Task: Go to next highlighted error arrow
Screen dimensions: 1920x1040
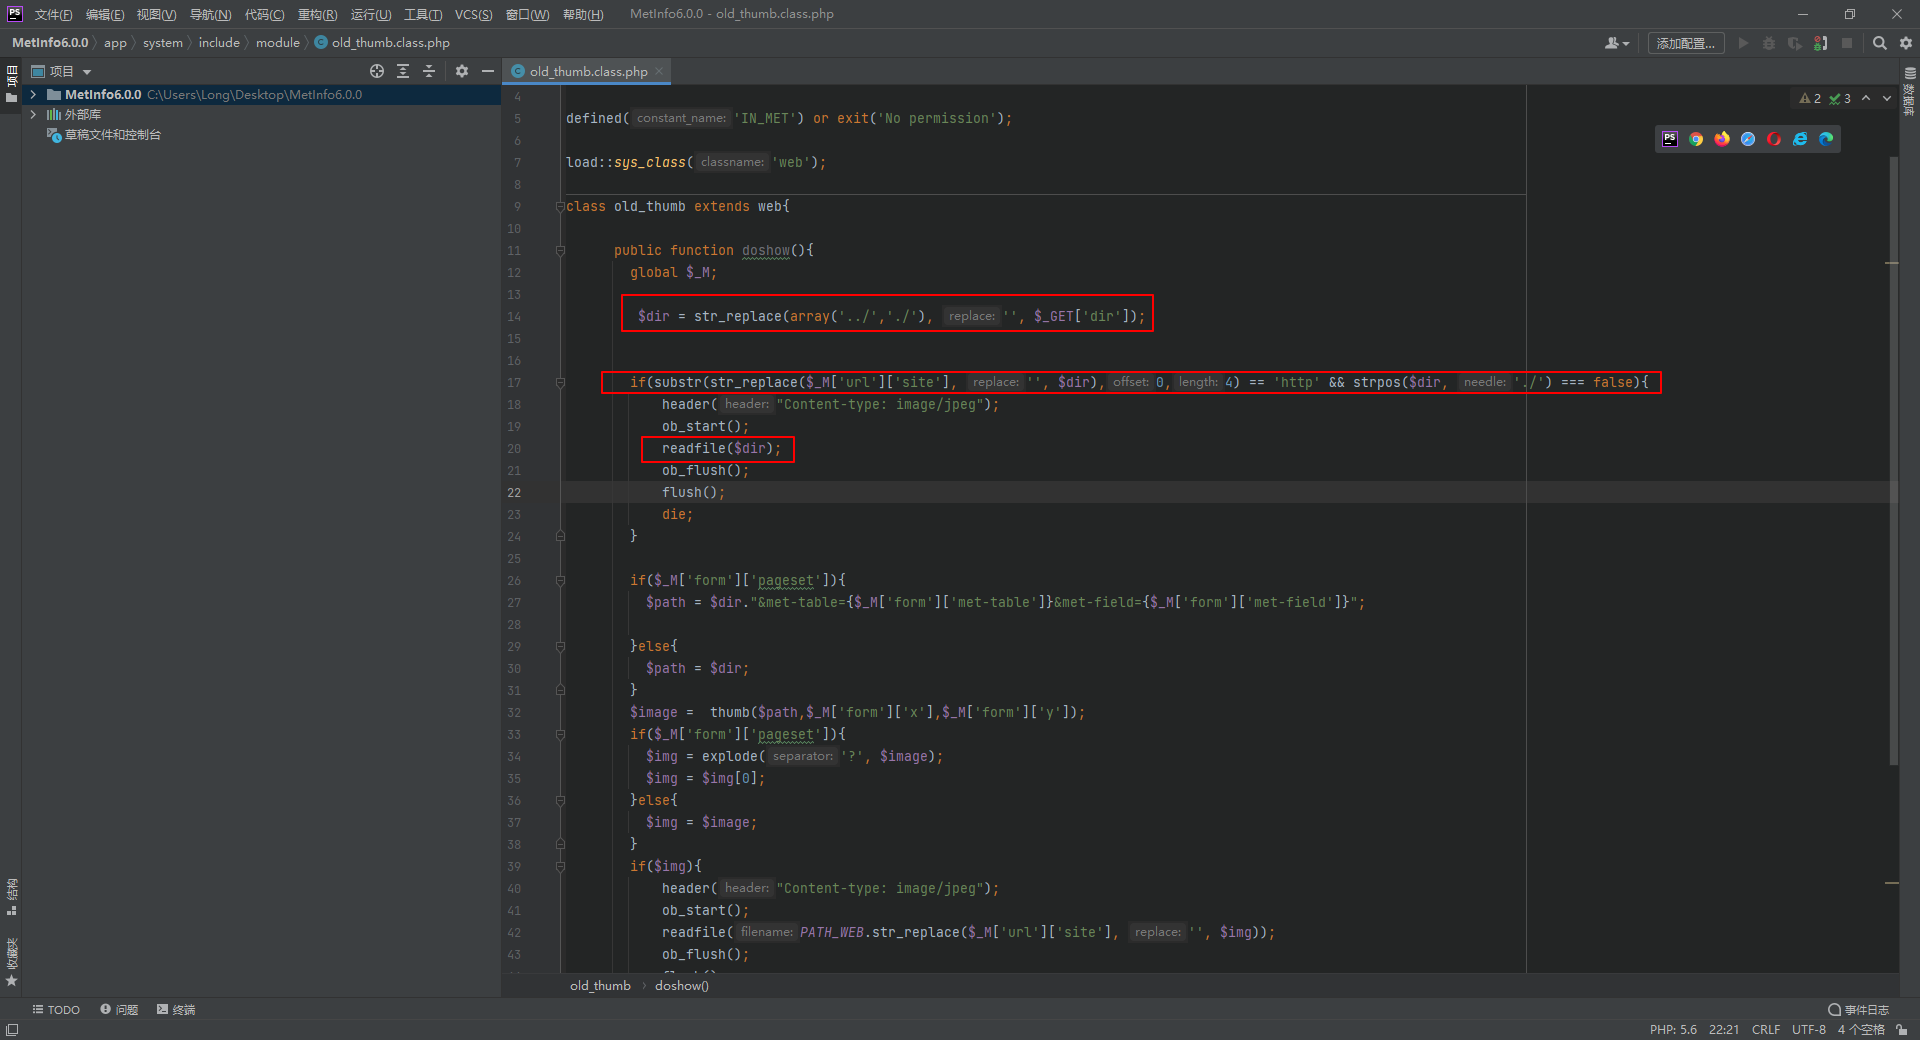Action: 1887,98
